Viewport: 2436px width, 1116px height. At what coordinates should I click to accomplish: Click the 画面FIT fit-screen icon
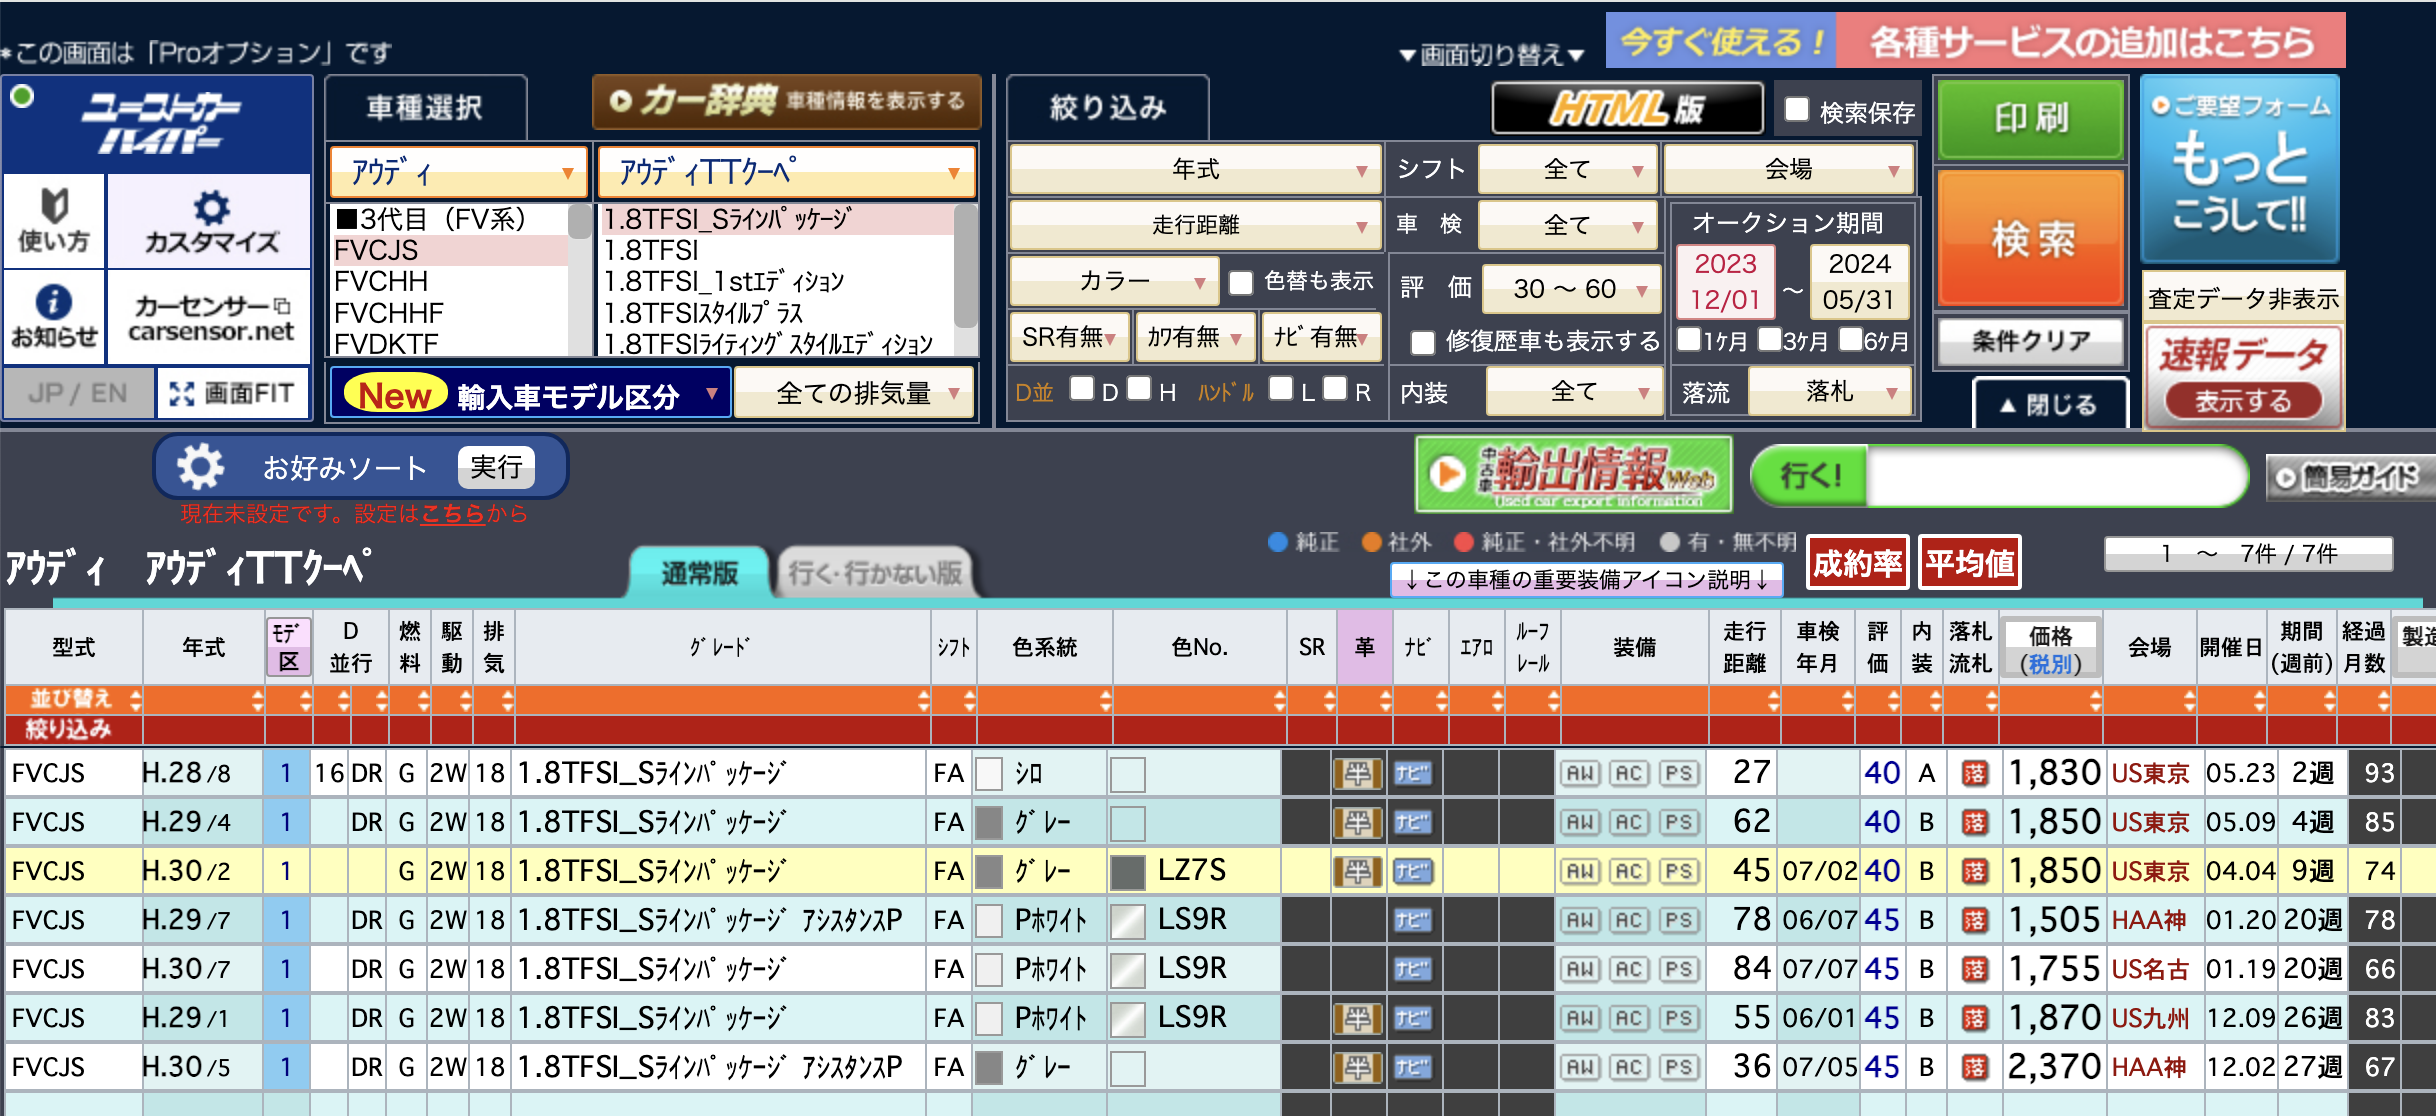pyautogui.click(x=233, y=393)
